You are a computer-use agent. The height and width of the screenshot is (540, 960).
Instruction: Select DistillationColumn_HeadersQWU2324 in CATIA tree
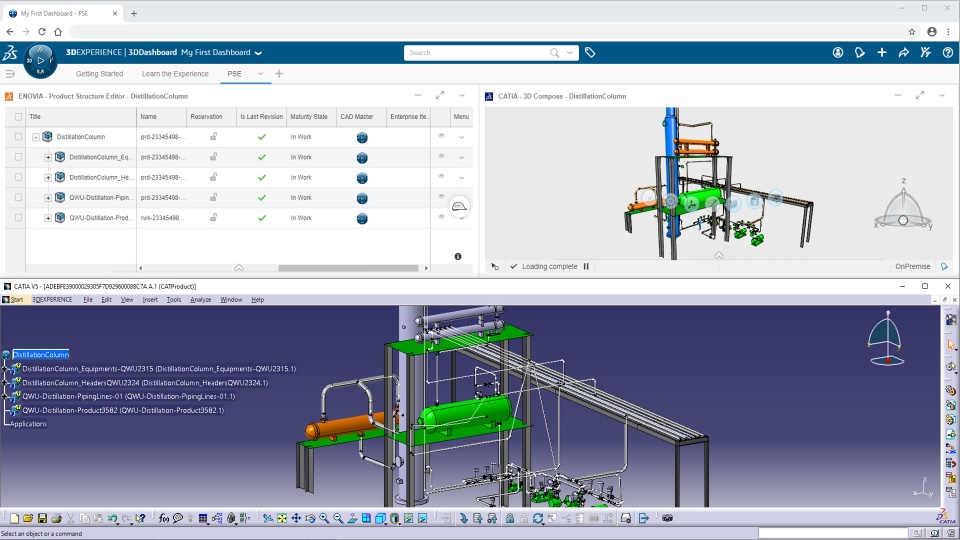click(145, 383)
